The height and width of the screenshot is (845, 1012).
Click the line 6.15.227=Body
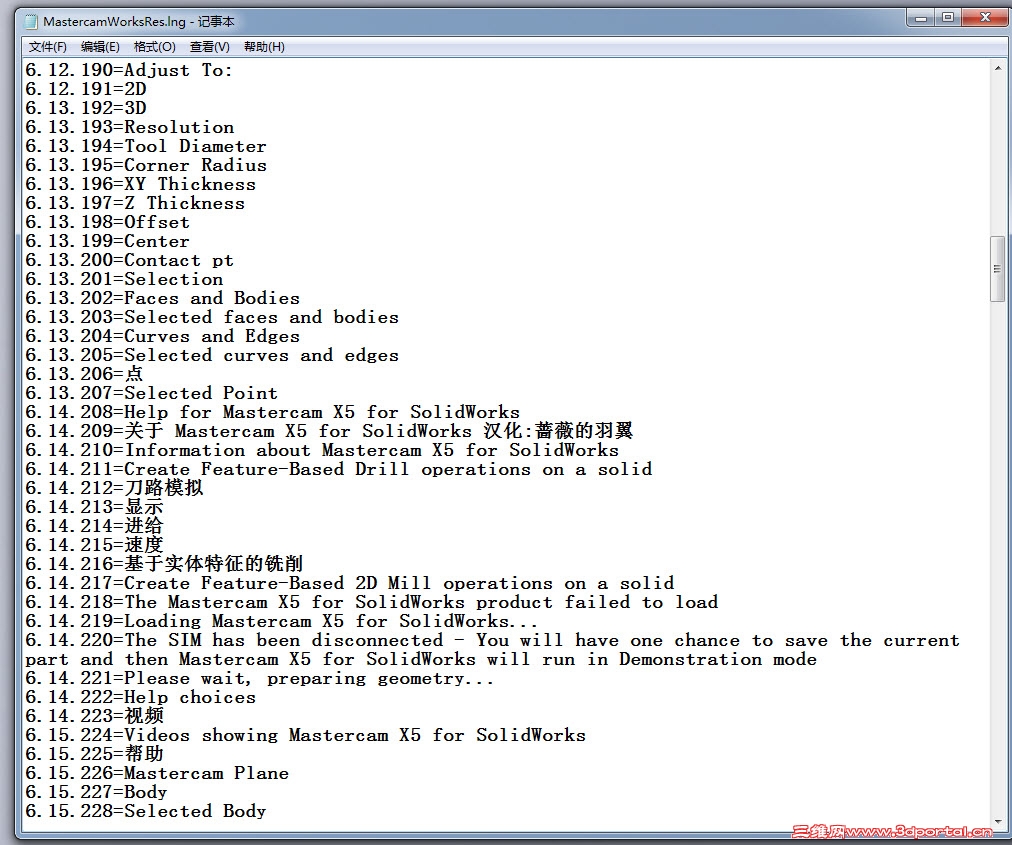(x=96, y=791)
